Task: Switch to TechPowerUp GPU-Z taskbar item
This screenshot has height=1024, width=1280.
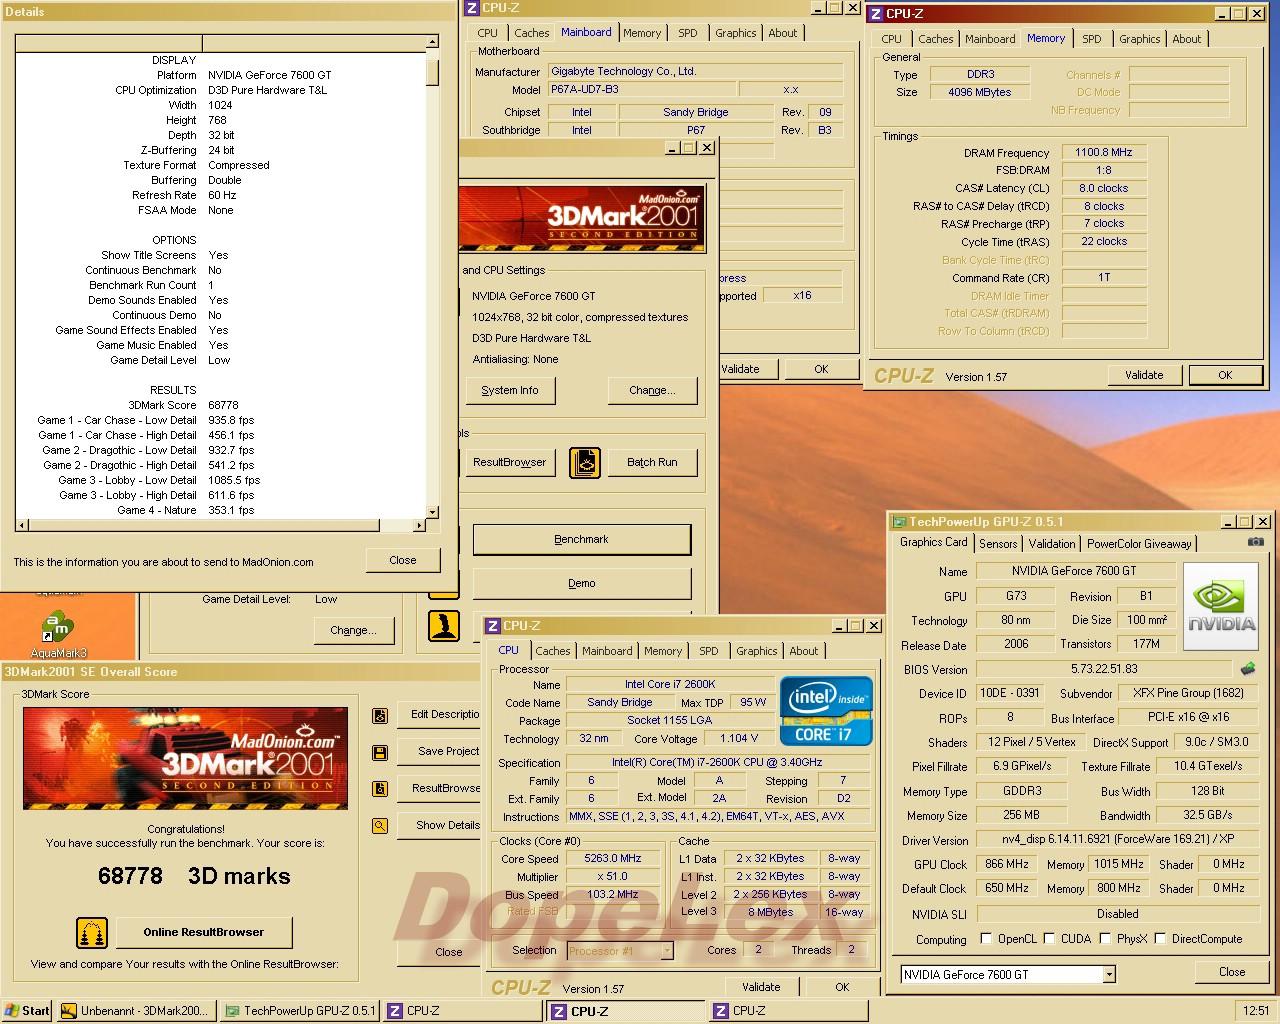Action: pyautogui.click(x=299, y=1011)
